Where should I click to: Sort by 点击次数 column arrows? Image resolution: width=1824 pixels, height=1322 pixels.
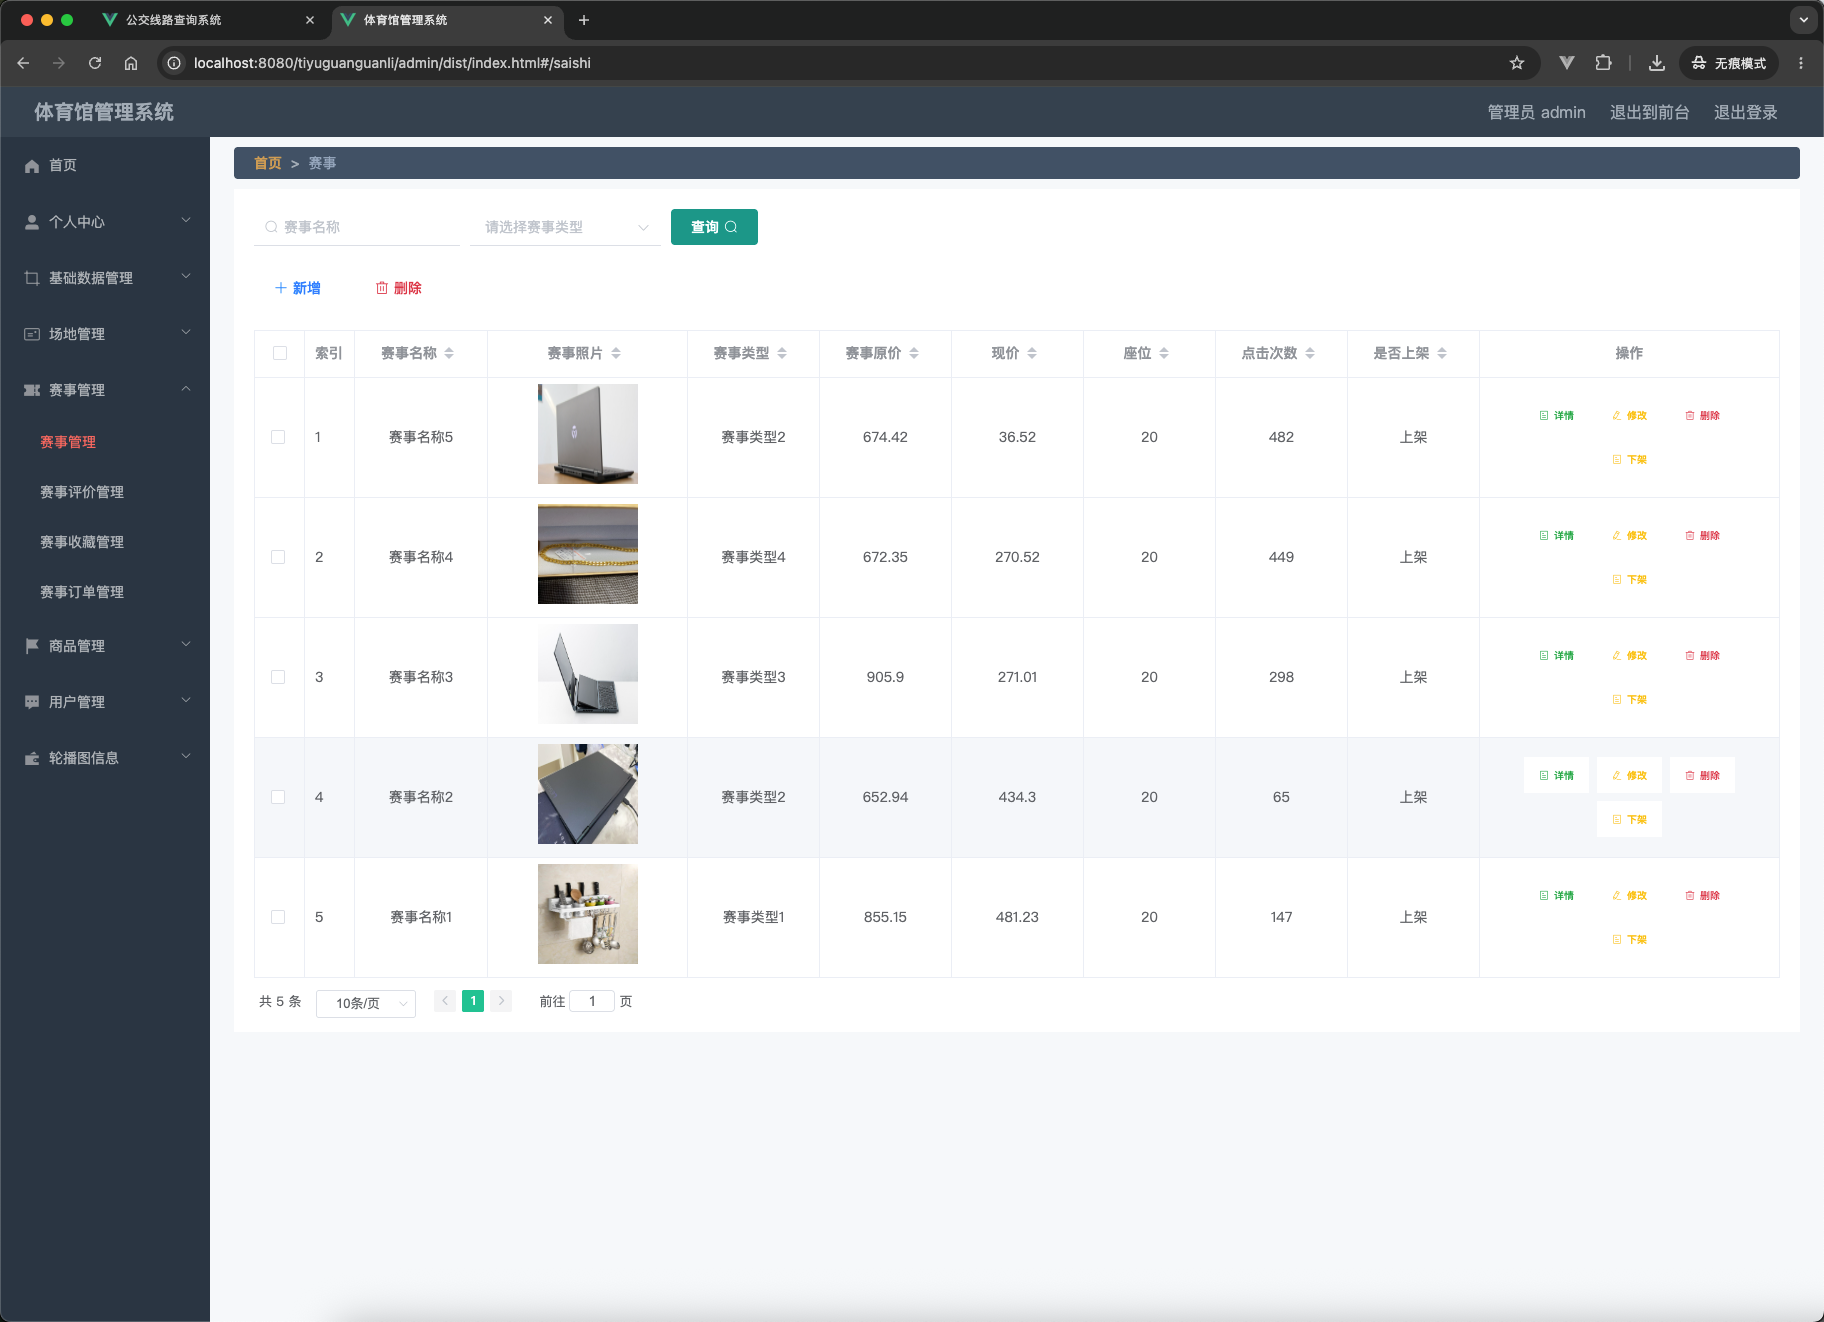(1310, 353)
